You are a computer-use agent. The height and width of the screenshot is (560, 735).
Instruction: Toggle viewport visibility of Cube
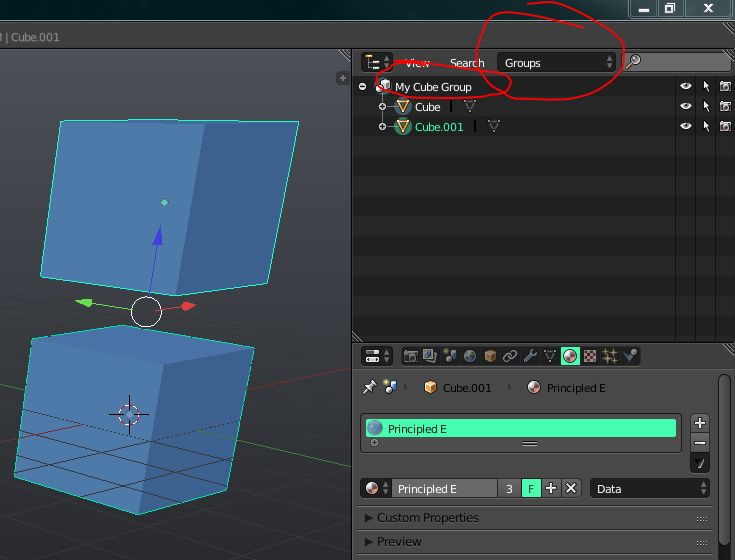[x=685, y=106]
